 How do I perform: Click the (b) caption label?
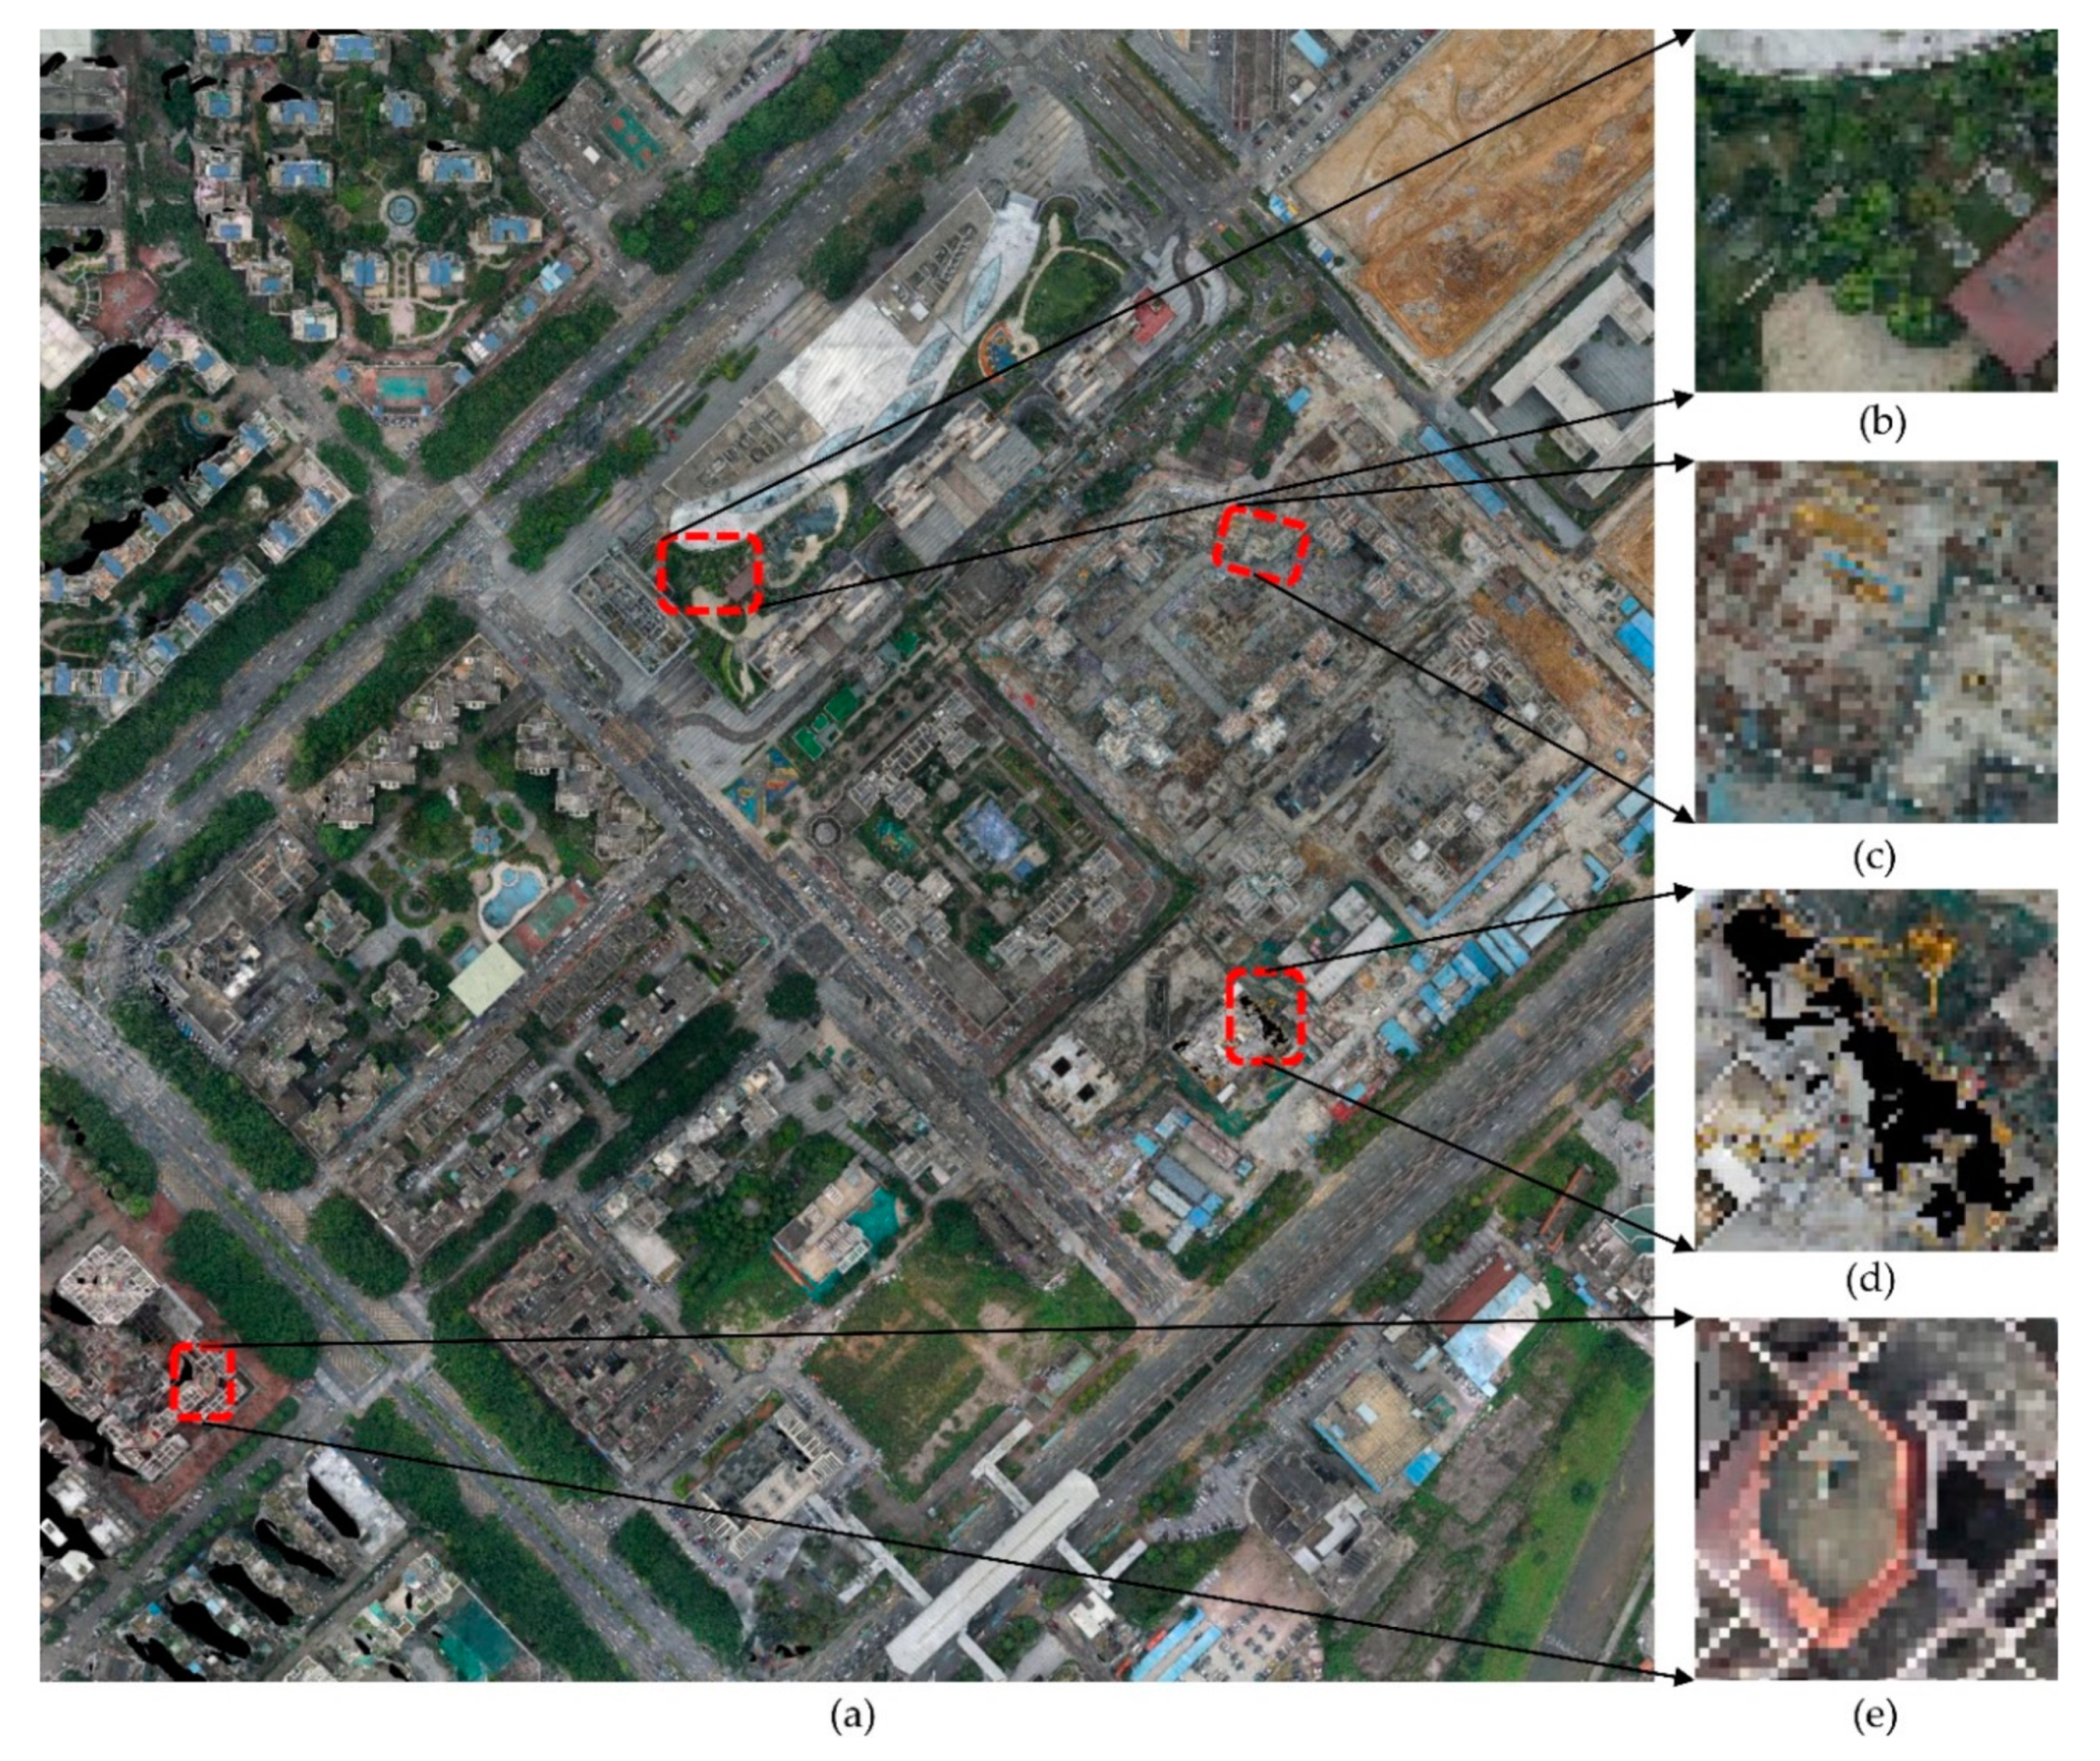point(1881,423)
